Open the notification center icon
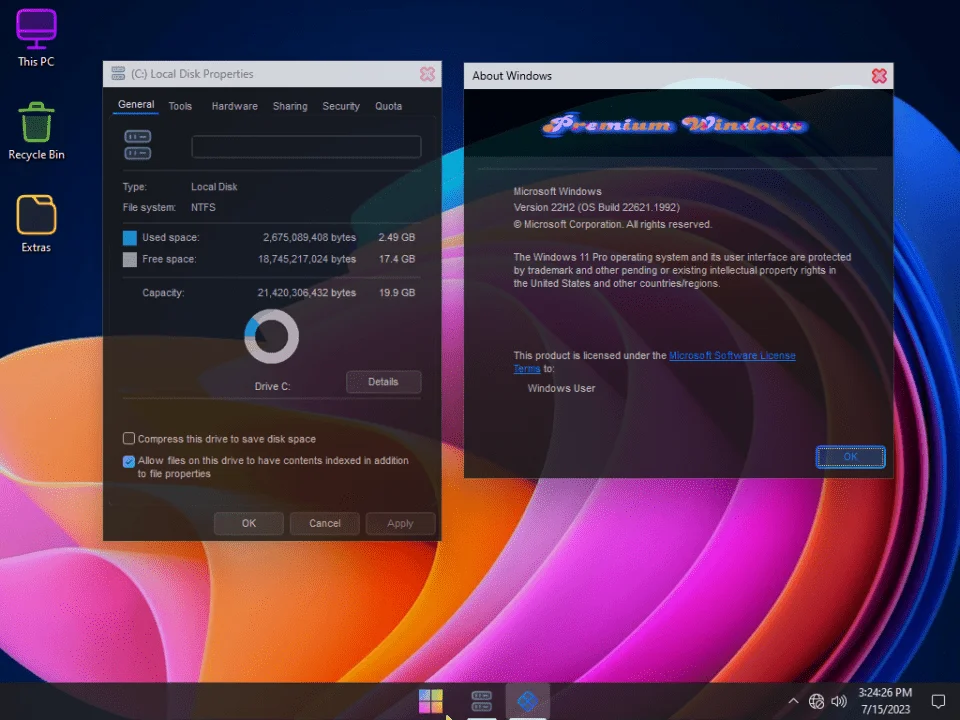 click(x=938, y=701)
